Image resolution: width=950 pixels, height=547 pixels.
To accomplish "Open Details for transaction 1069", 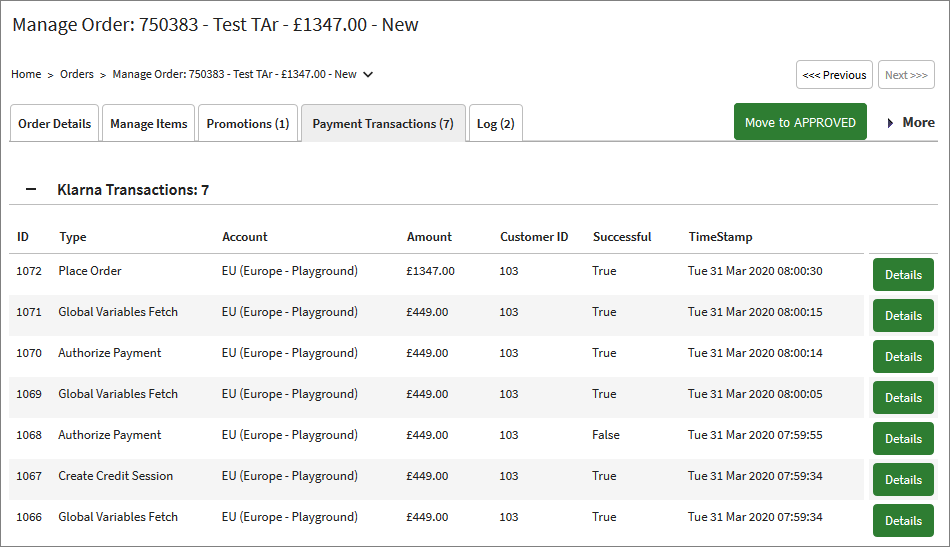I will 902,398.
